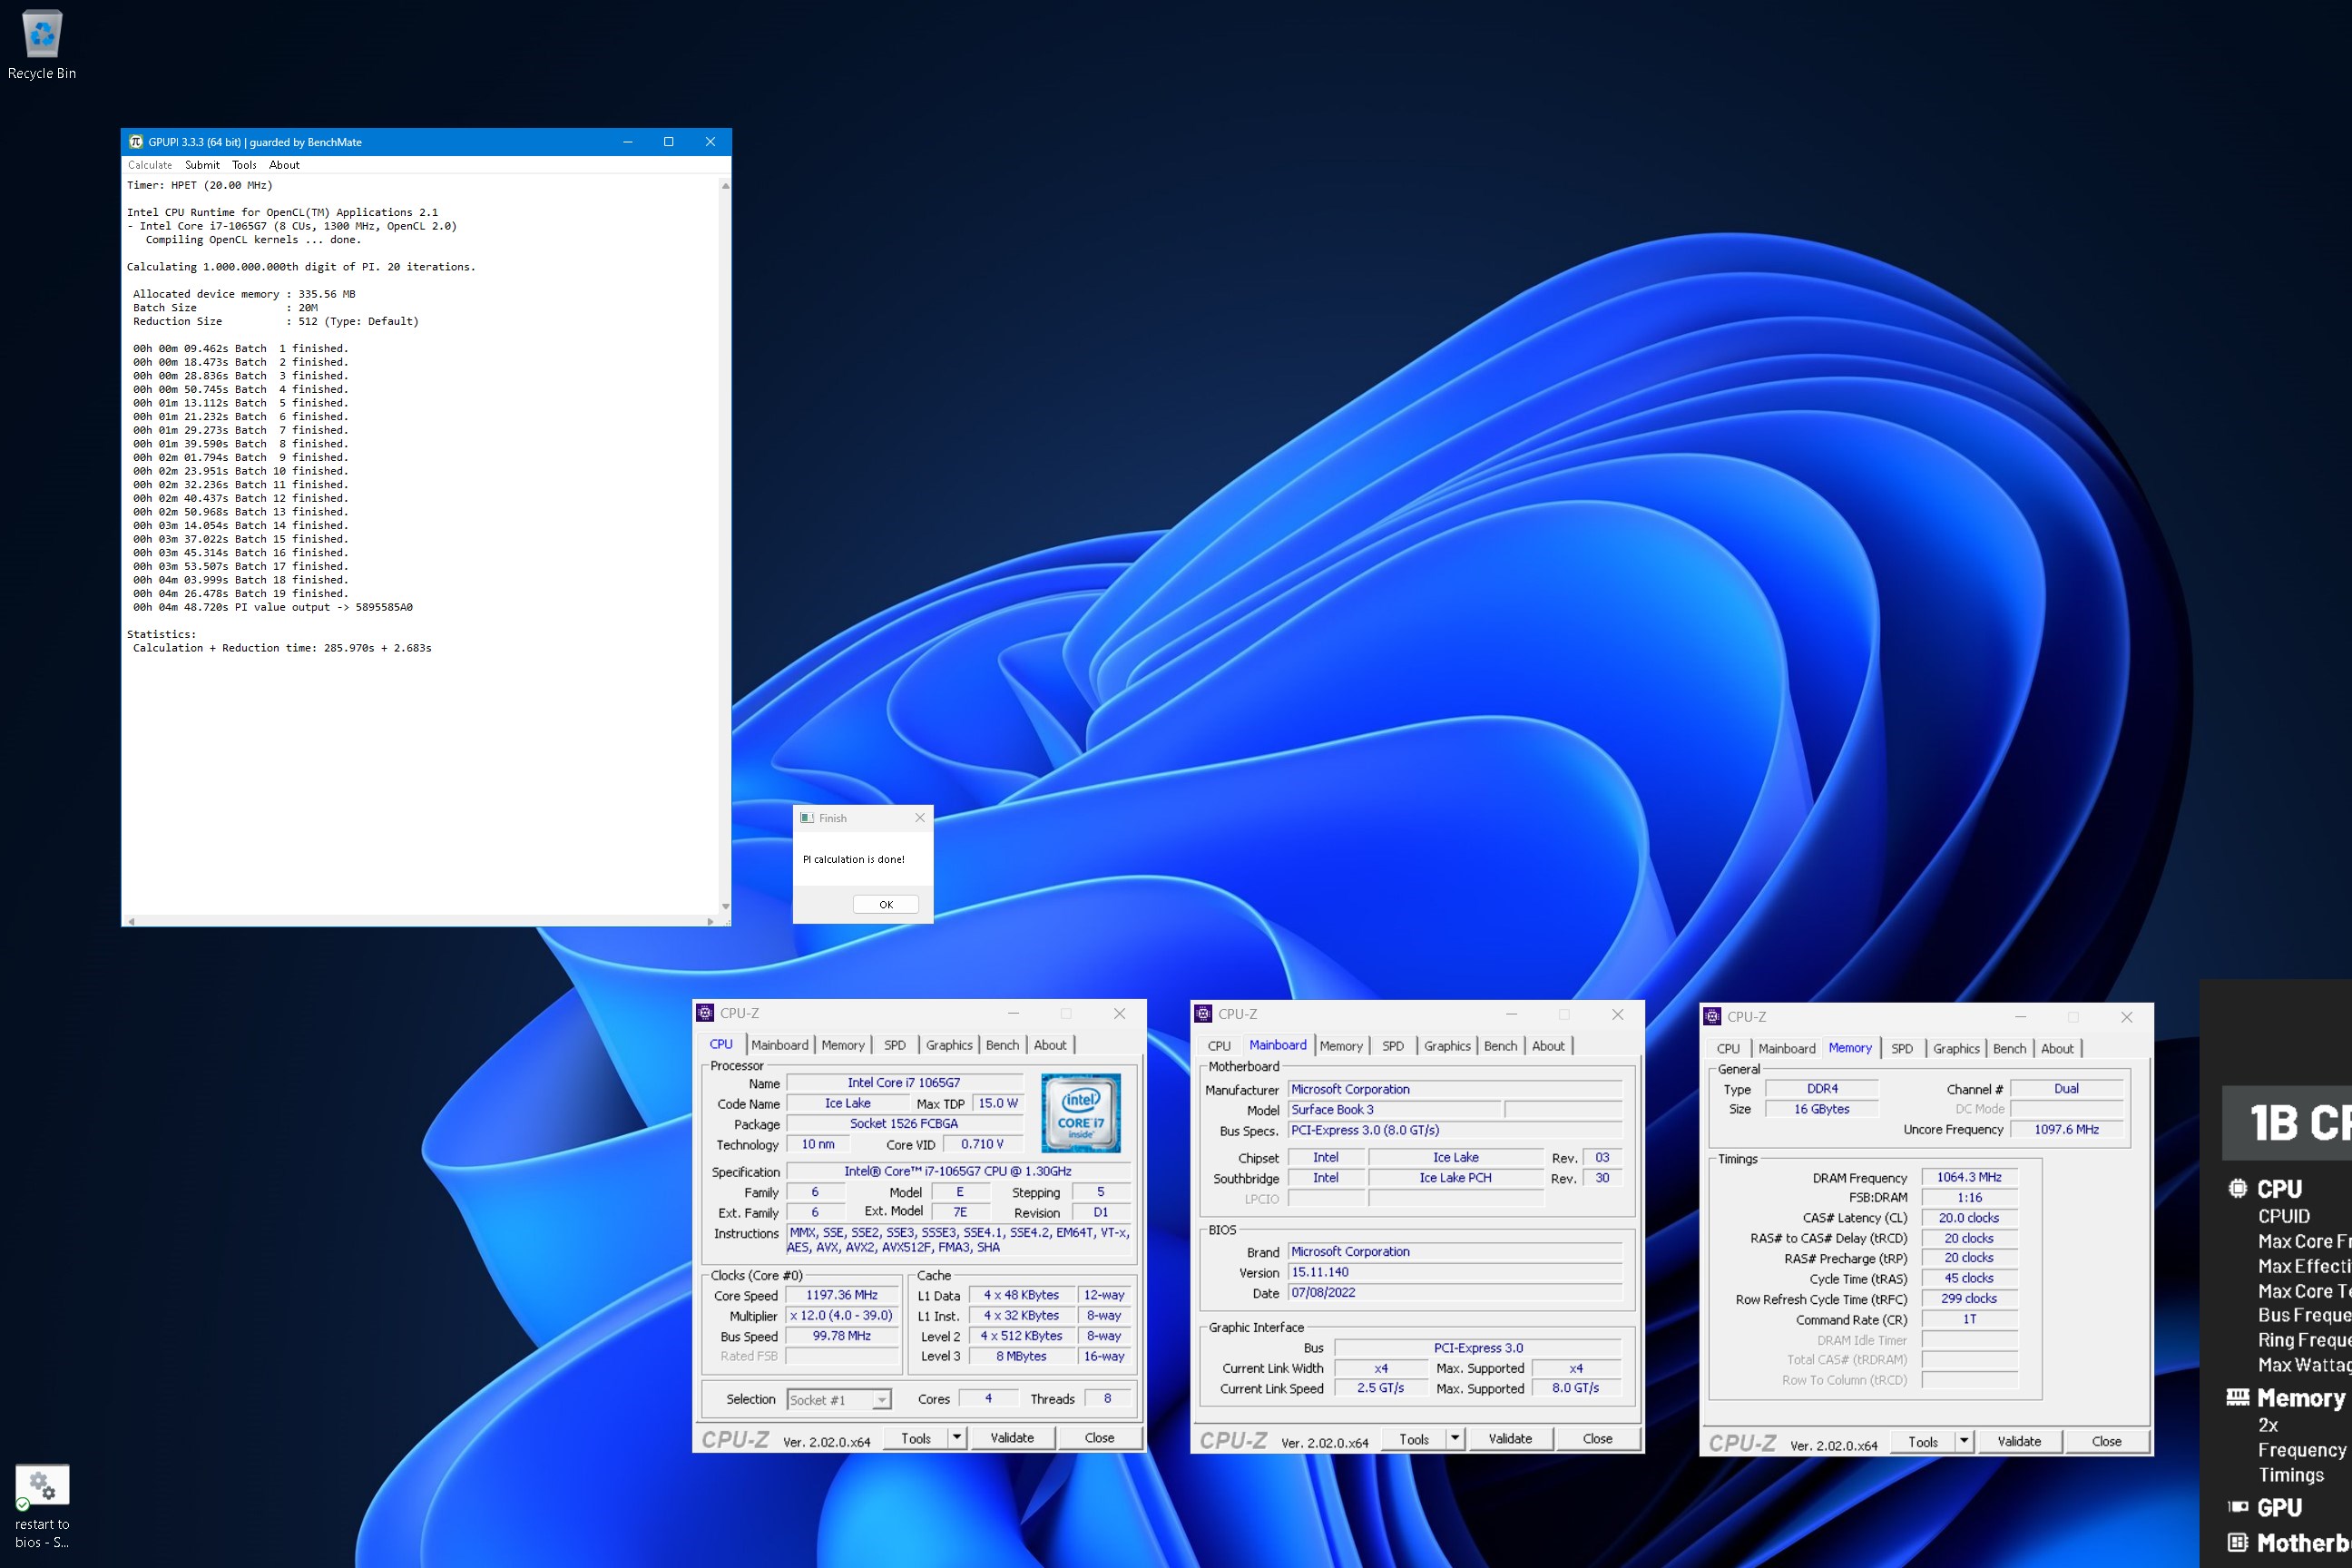The image size is (2352, 1568).
Task: Open the Tools menu in GPUPI
Action: point(244,165)
